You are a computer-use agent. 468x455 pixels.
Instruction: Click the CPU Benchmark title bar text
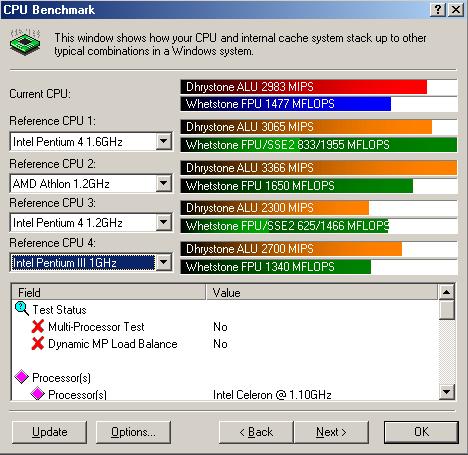pos(49,9)
